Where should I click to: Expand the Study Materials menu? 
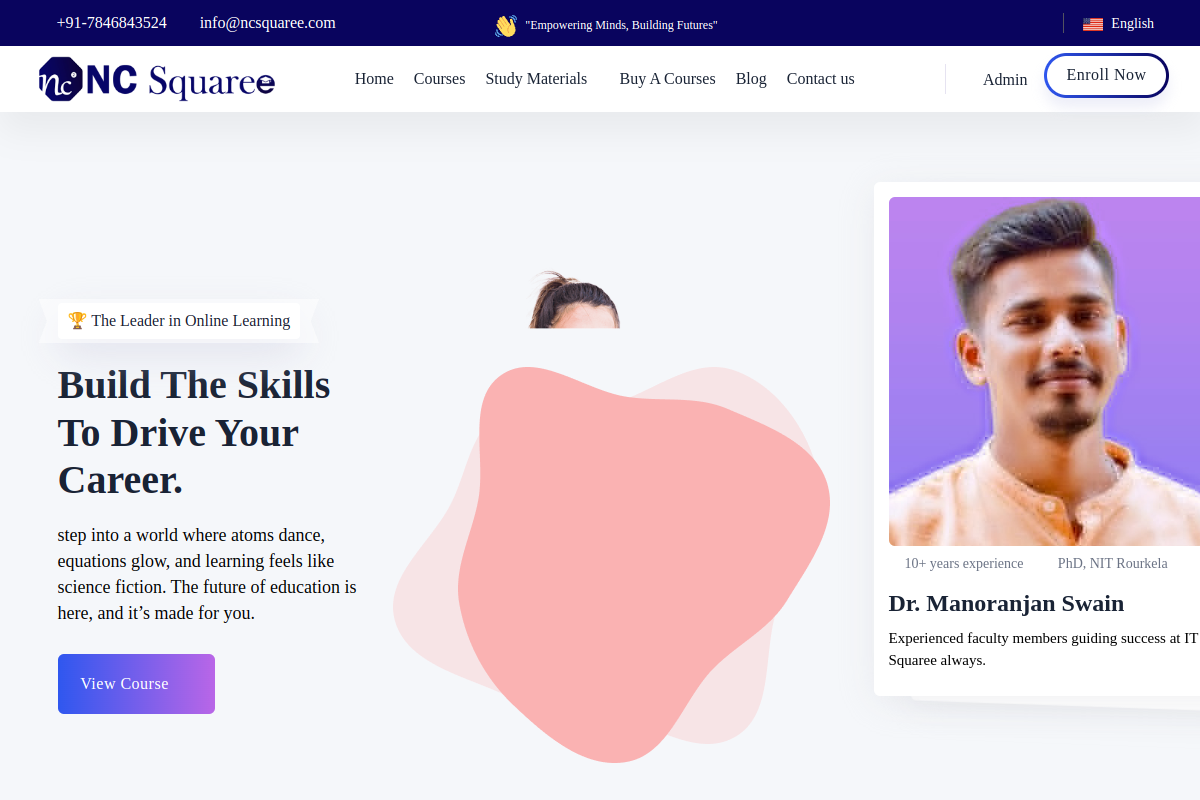tap(536, 79)
